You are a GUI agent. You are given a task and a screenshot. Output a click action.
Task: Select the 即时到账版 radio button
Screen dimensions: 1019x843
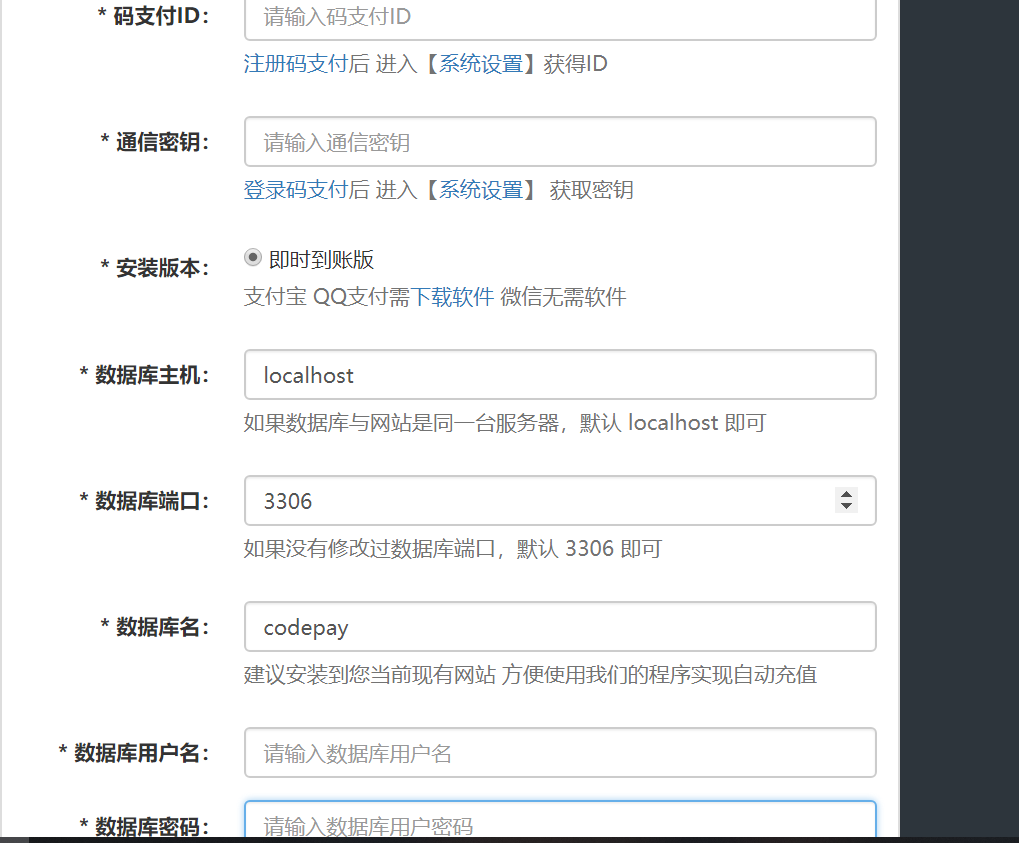254,258
